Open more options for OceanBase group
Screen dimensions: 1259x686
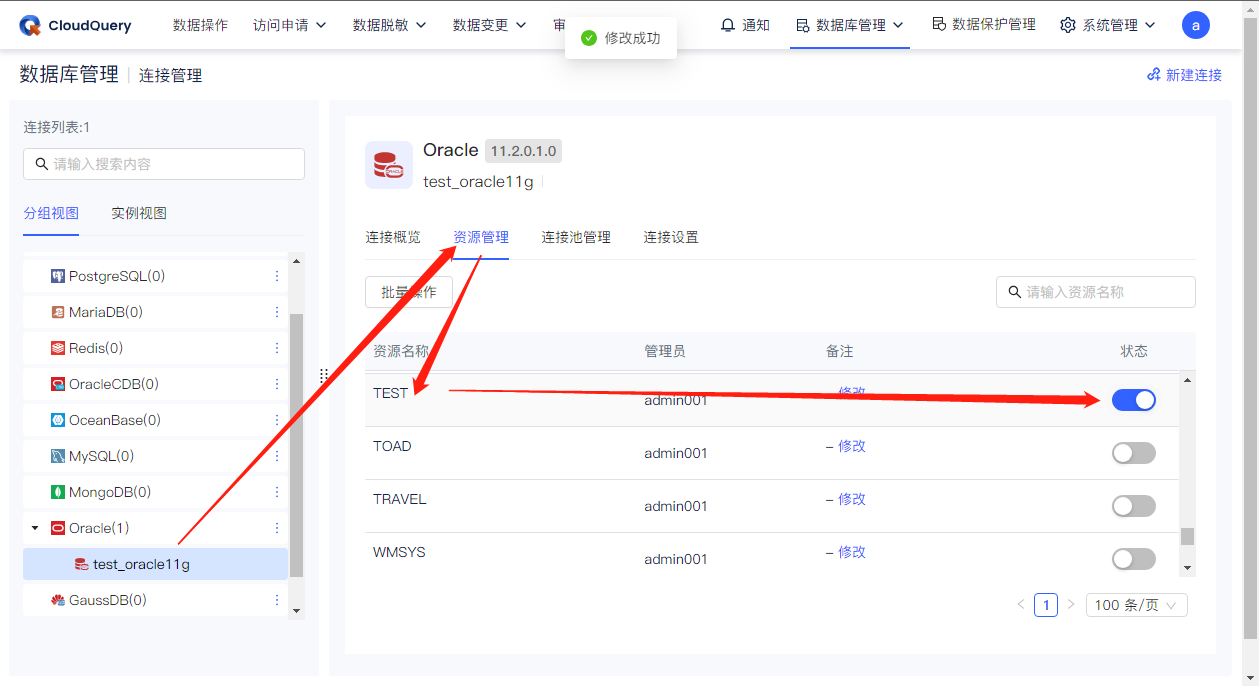click(x=277, y=420)
